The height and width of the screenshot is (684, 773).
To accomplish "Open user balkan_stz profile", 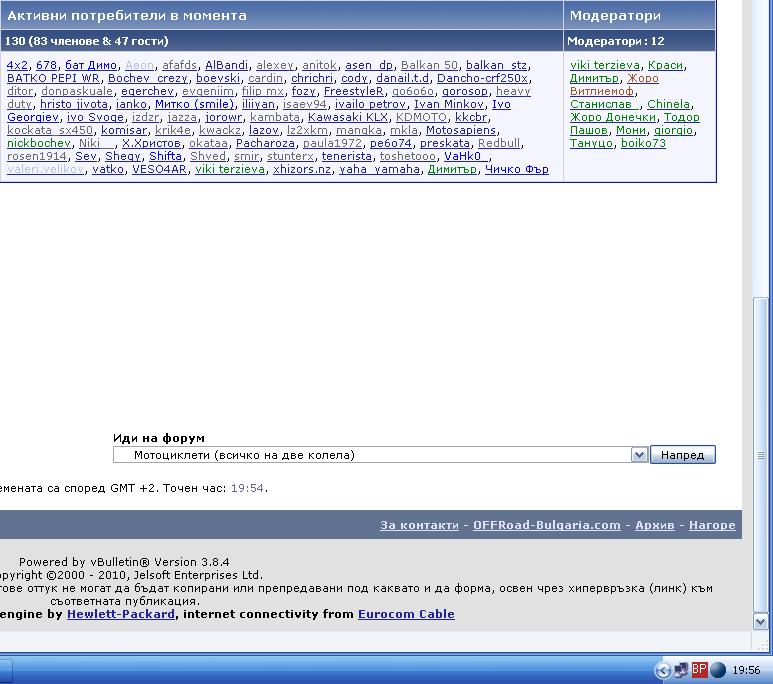I will coord(496,65).
